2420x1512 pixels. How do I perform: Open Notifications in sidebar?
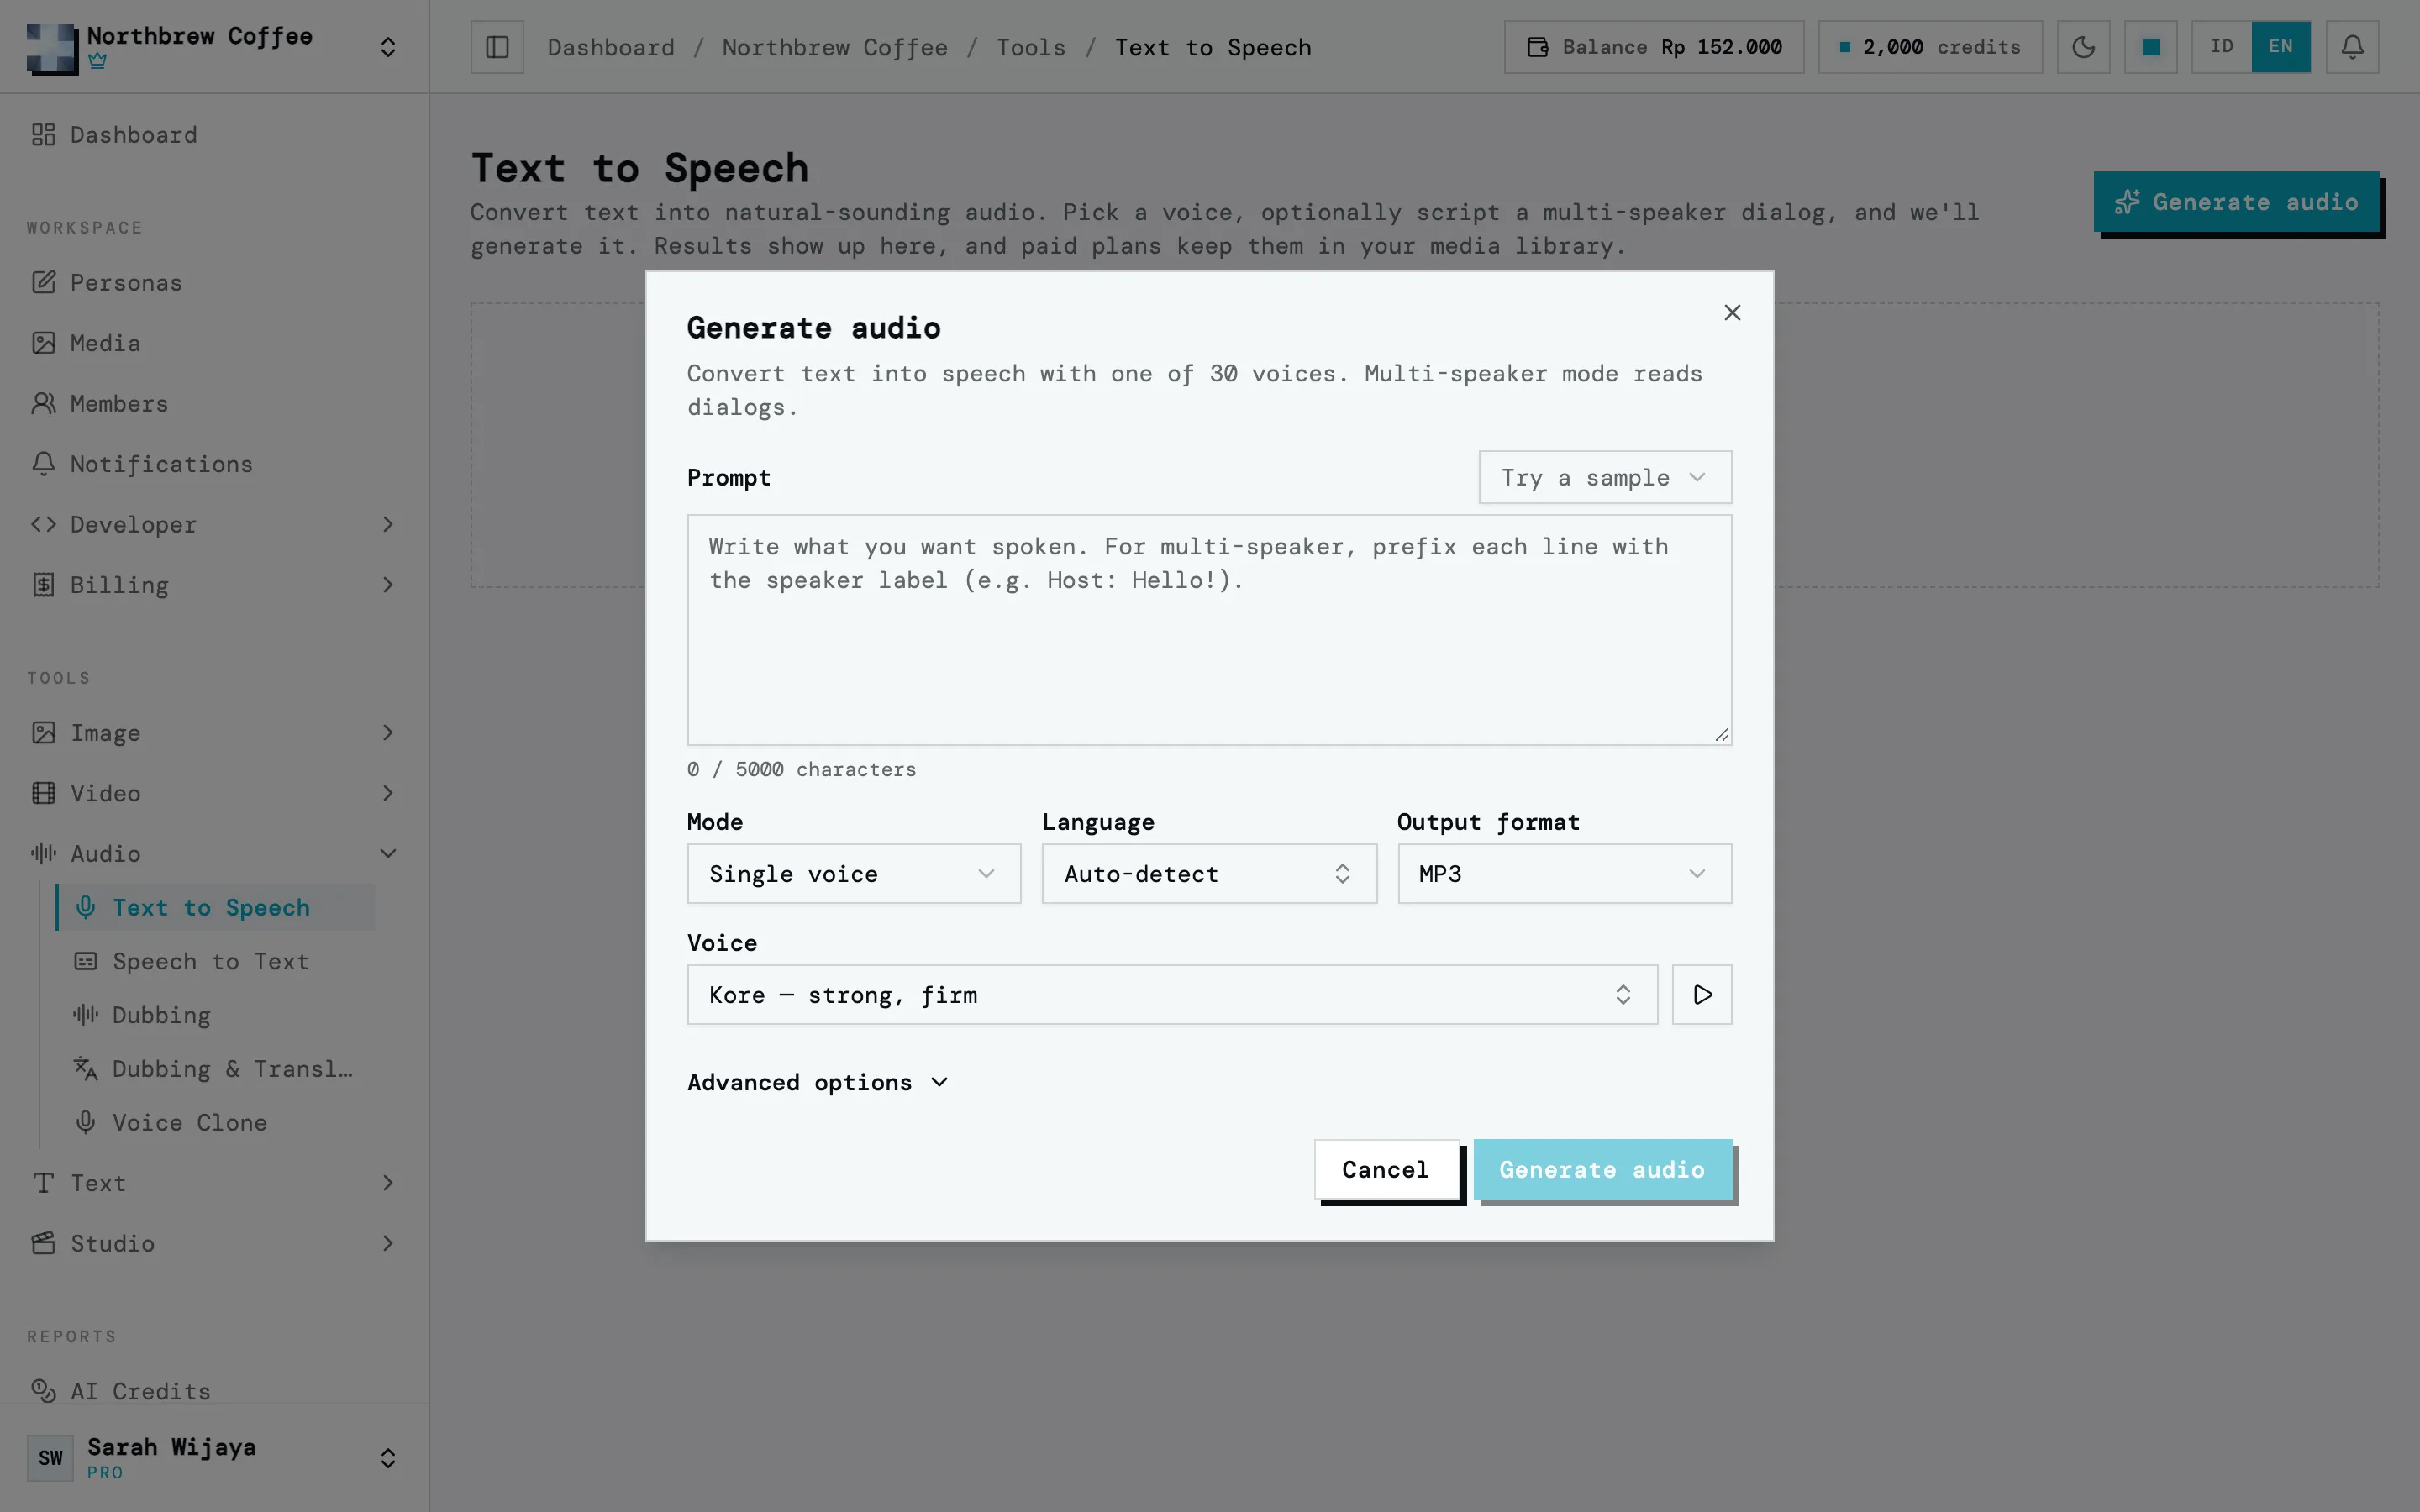[x=214, y=464]
